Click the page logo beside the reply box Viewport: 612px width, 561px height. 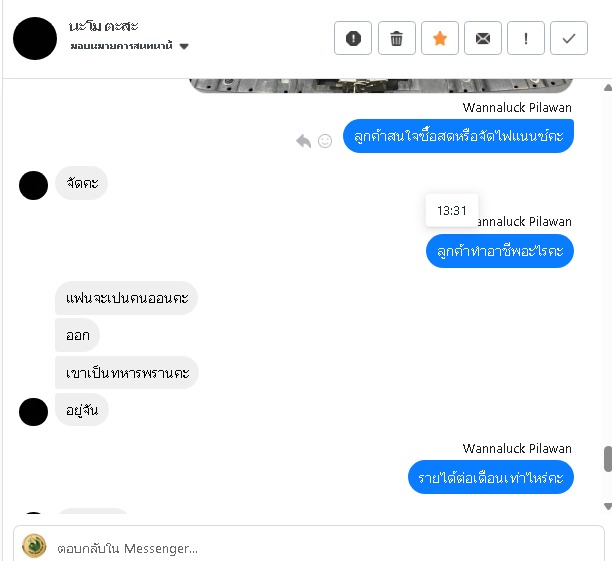pos(34,545)
